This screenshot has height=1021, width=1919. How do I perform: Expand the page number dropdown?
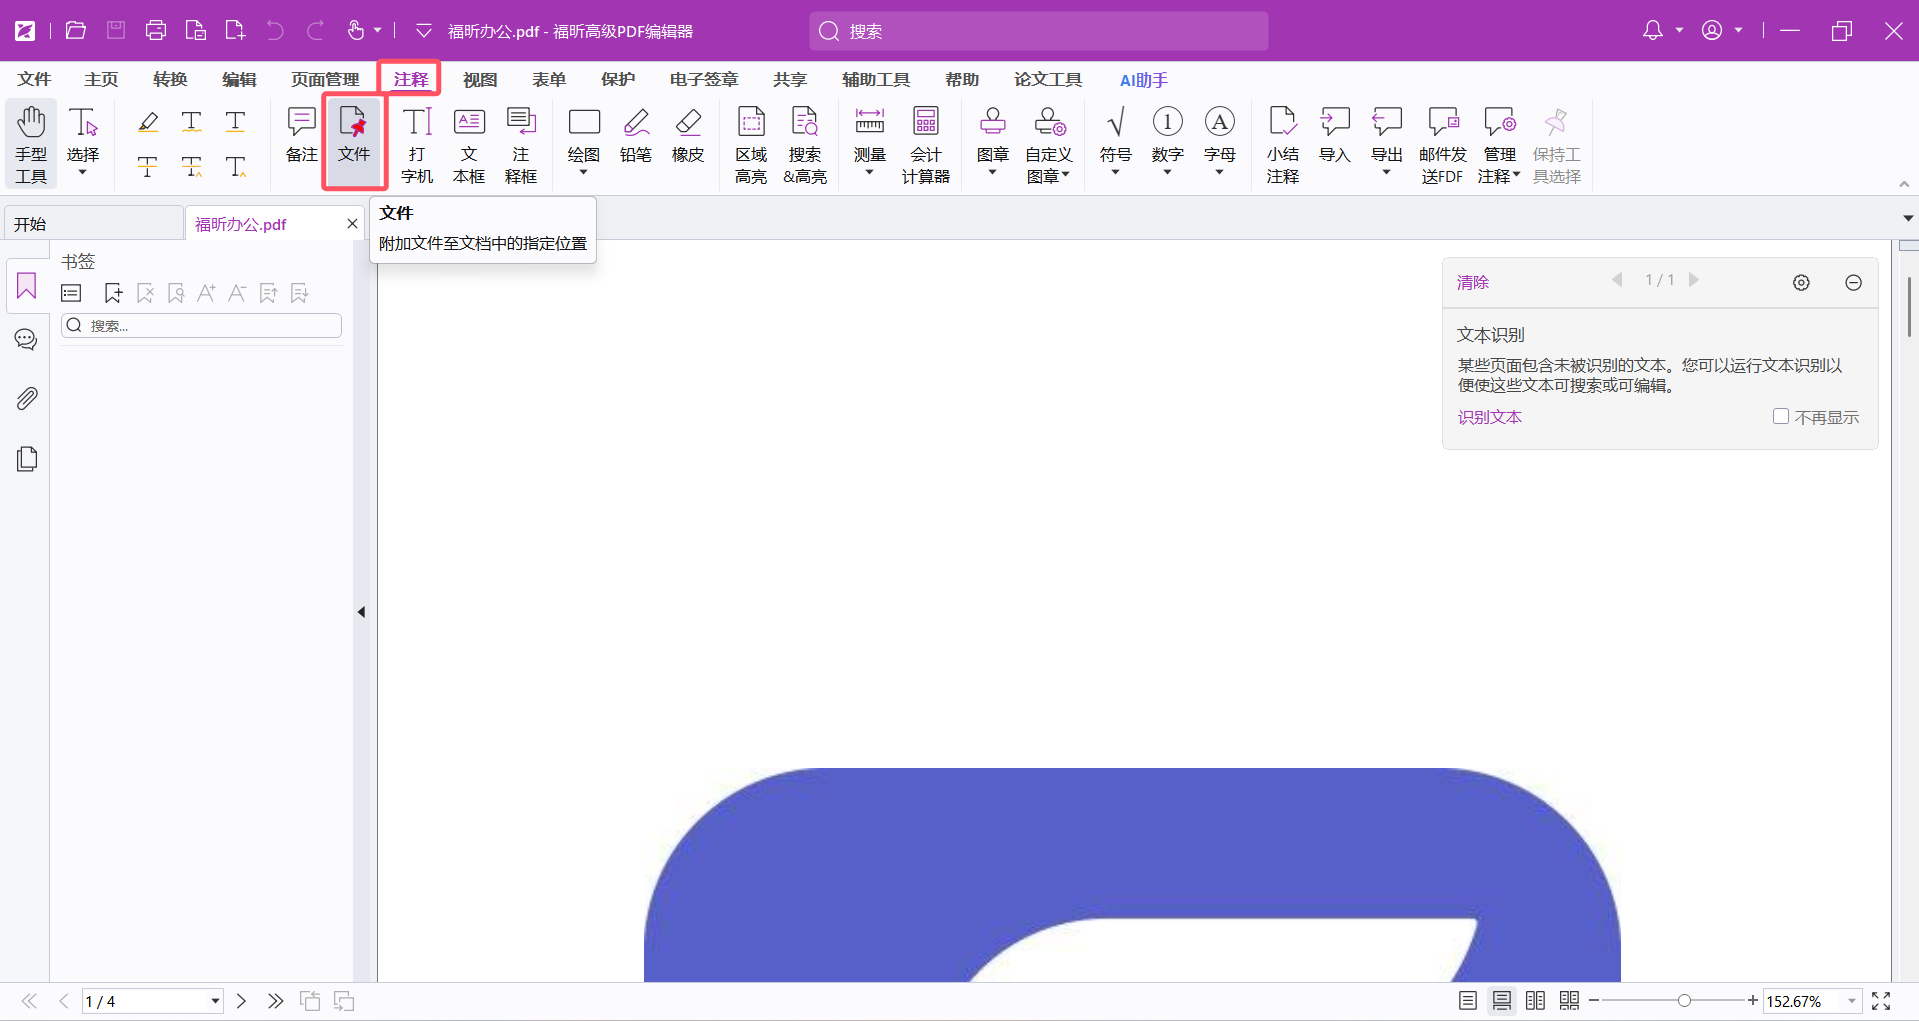coord(215,1001)
